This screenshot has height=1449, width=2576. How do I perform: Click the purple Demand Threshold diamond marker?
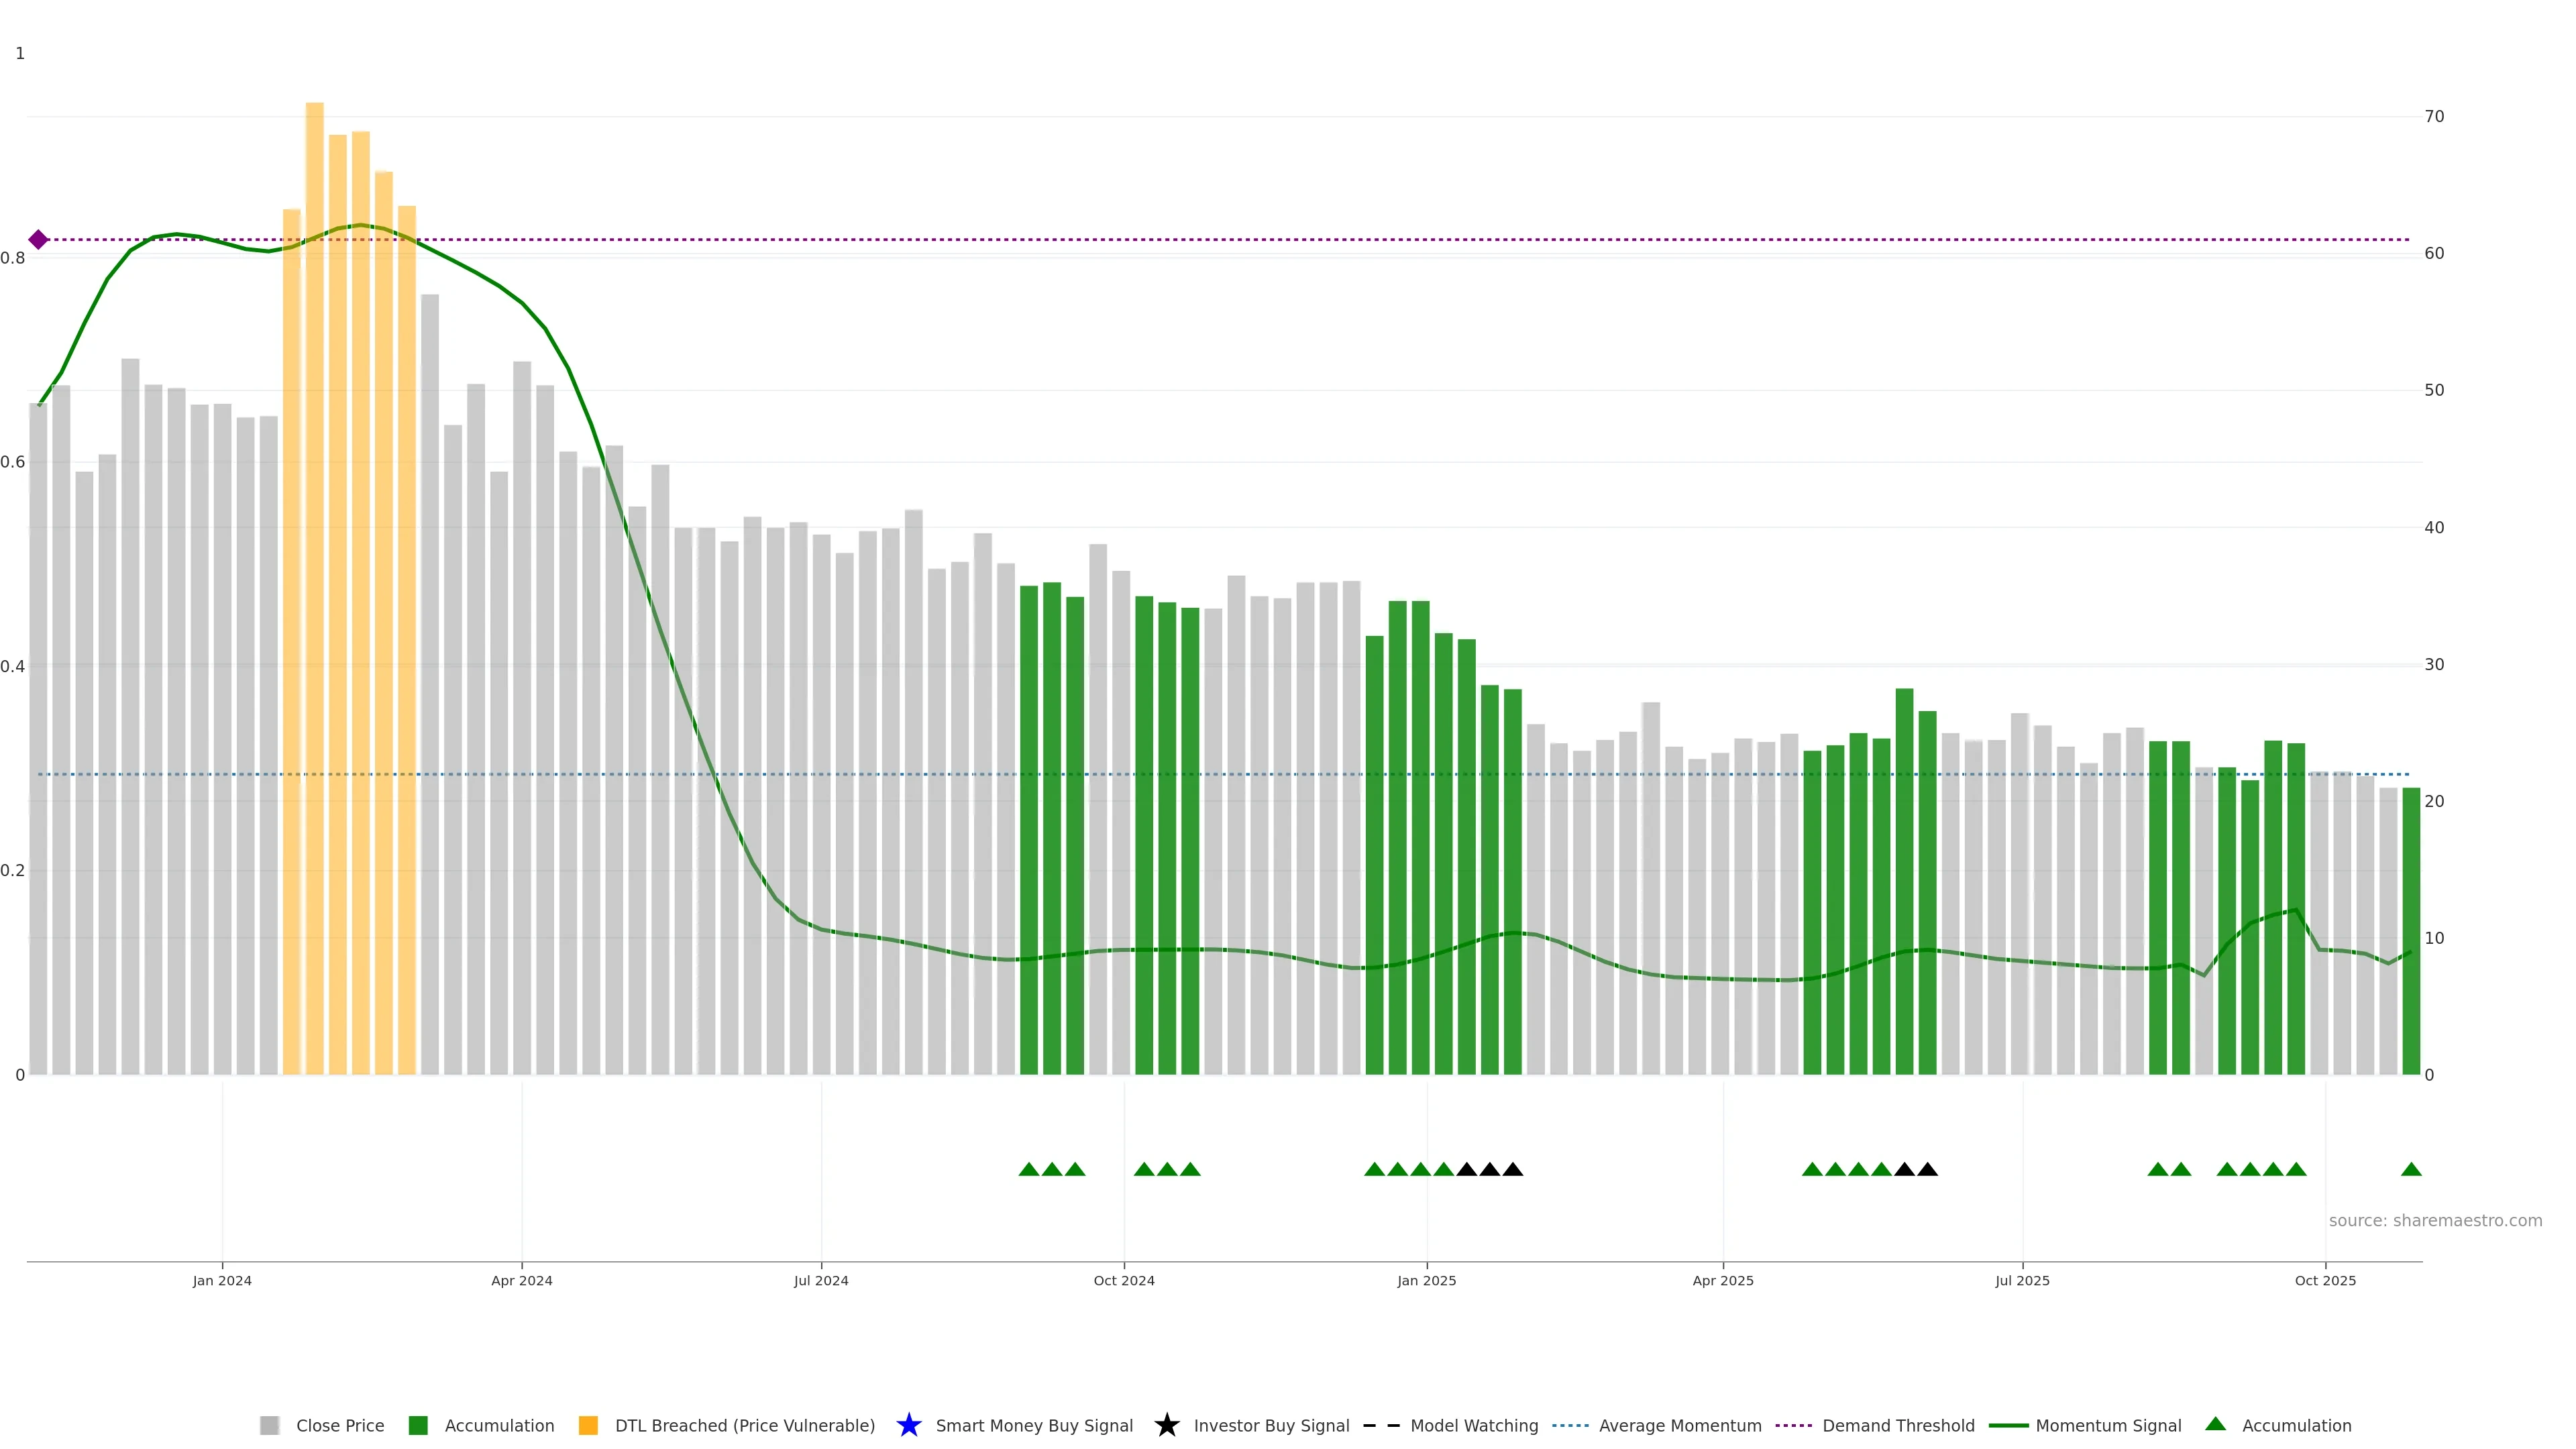[38, 239]
